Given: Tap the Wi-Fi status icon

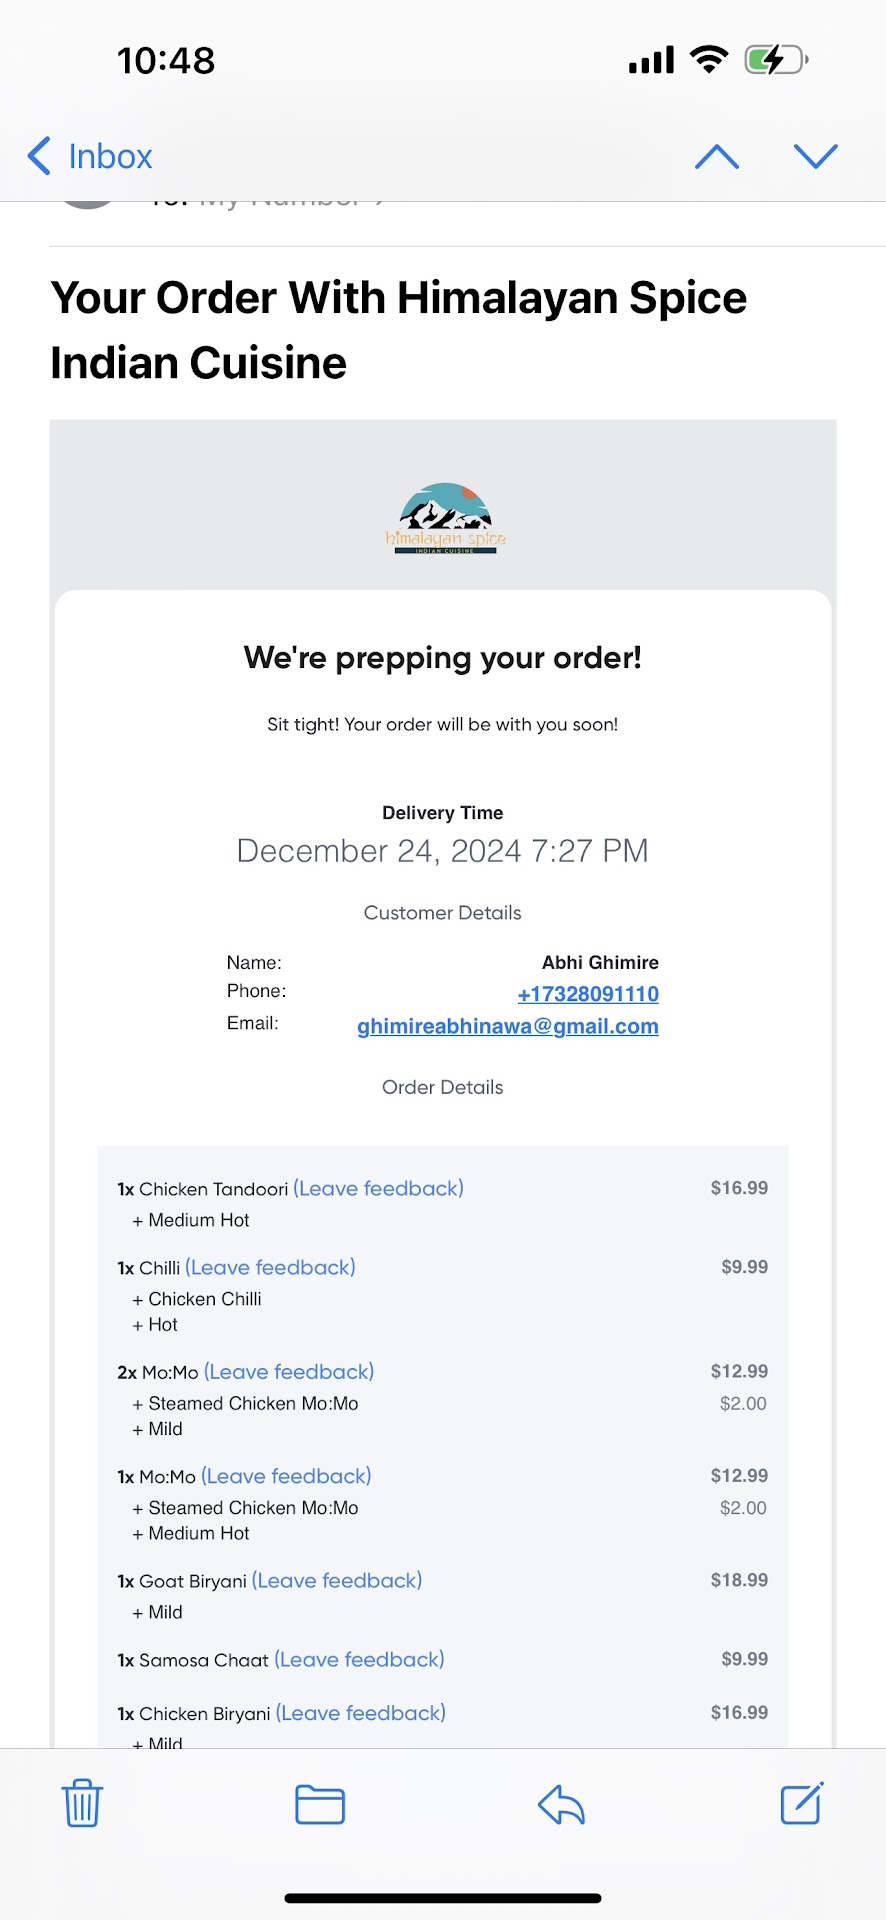Looking at the screenshot, I should pos(709,60).
